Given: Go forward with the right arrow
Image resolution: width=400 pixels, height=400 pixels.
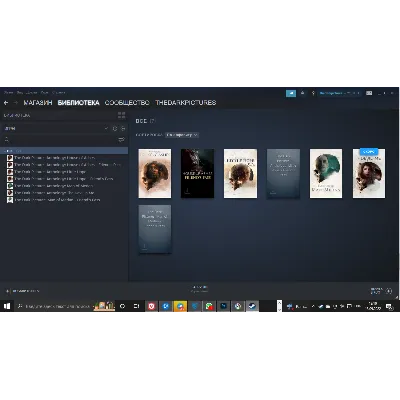Looking at the screenshot, I should coord(16,103).
